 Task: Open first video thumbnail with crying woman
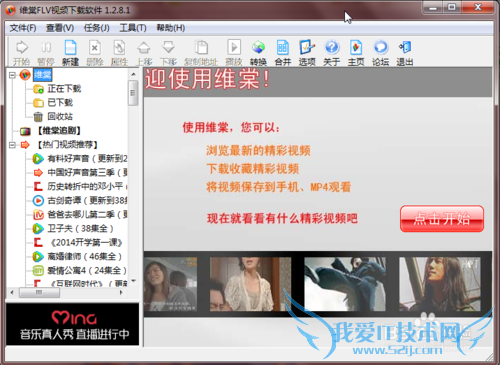point(170,284)
